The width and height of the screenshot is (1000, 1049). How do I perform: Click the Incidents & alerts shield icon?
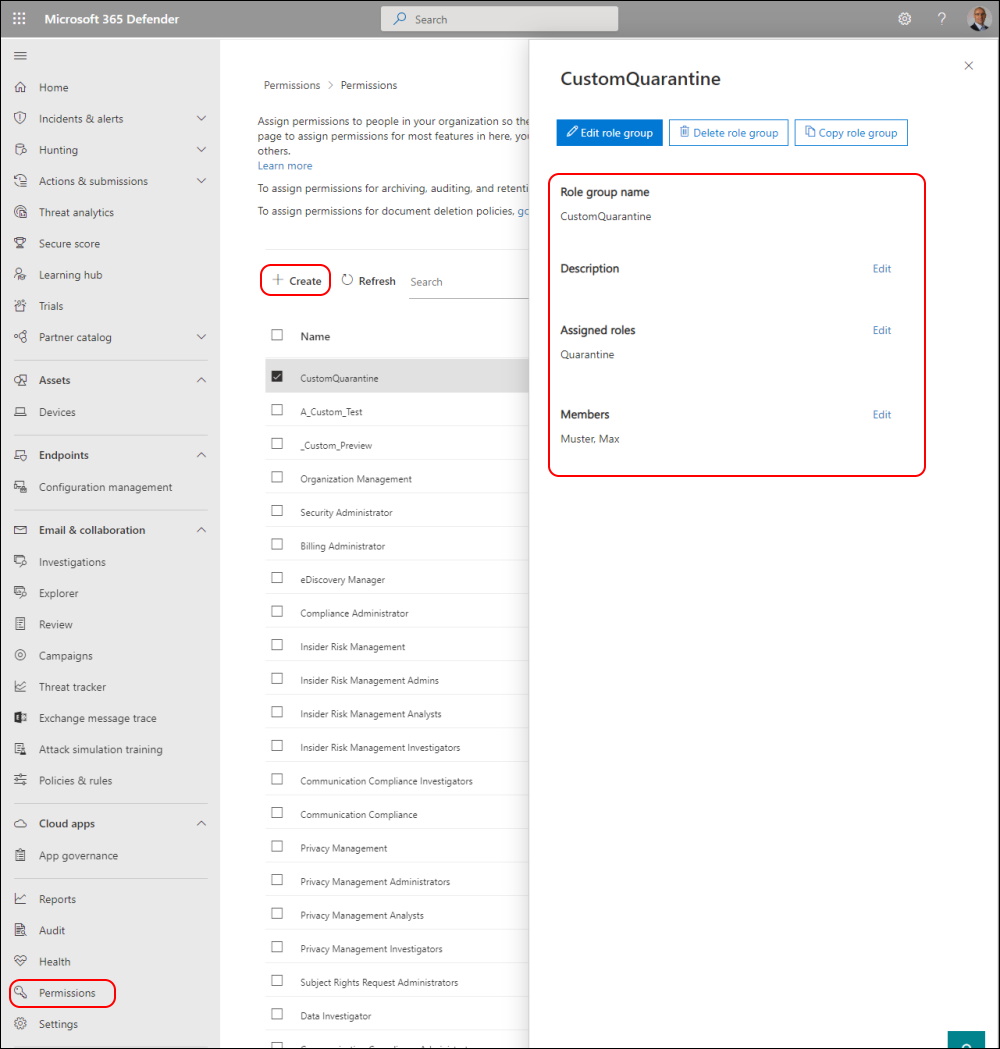coord(21,118)
